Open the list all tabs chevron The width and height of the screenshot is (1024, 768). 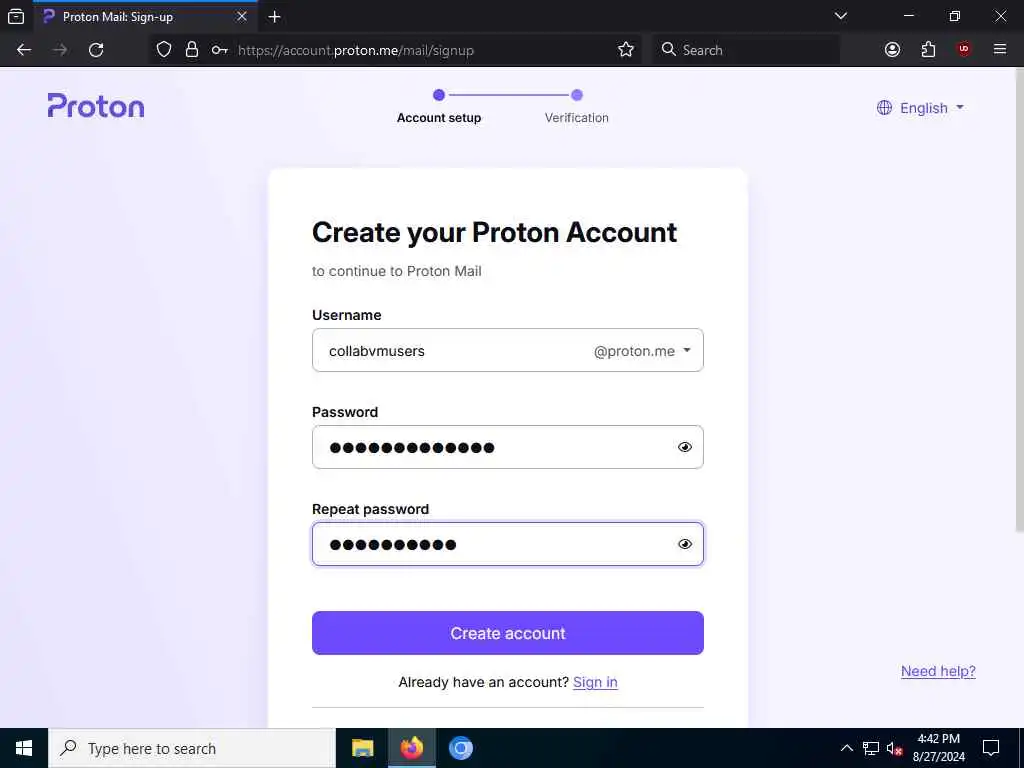tap(841, 16)
